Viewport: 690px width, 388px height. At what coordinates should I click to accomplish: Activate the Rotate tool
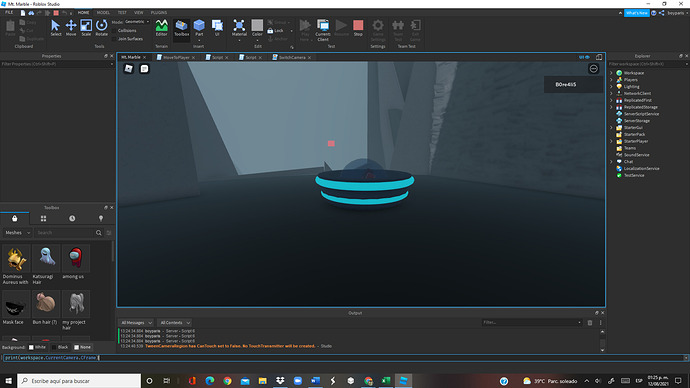[102, 27]
